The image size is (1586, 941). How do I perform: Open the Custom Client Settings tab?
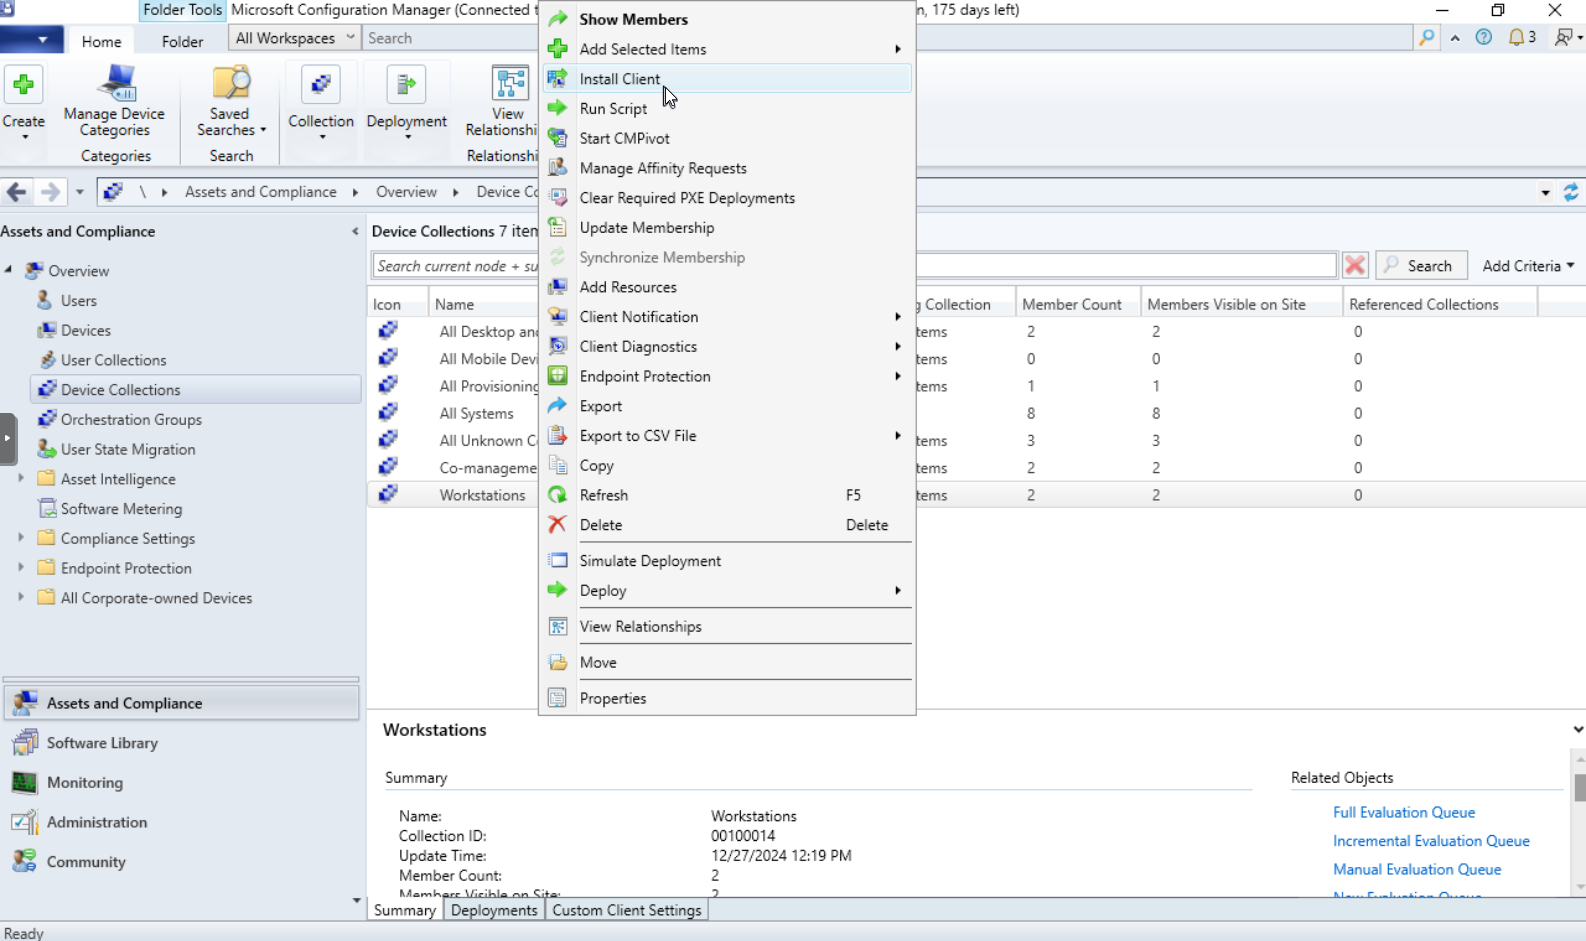click(x=627, y=910)
